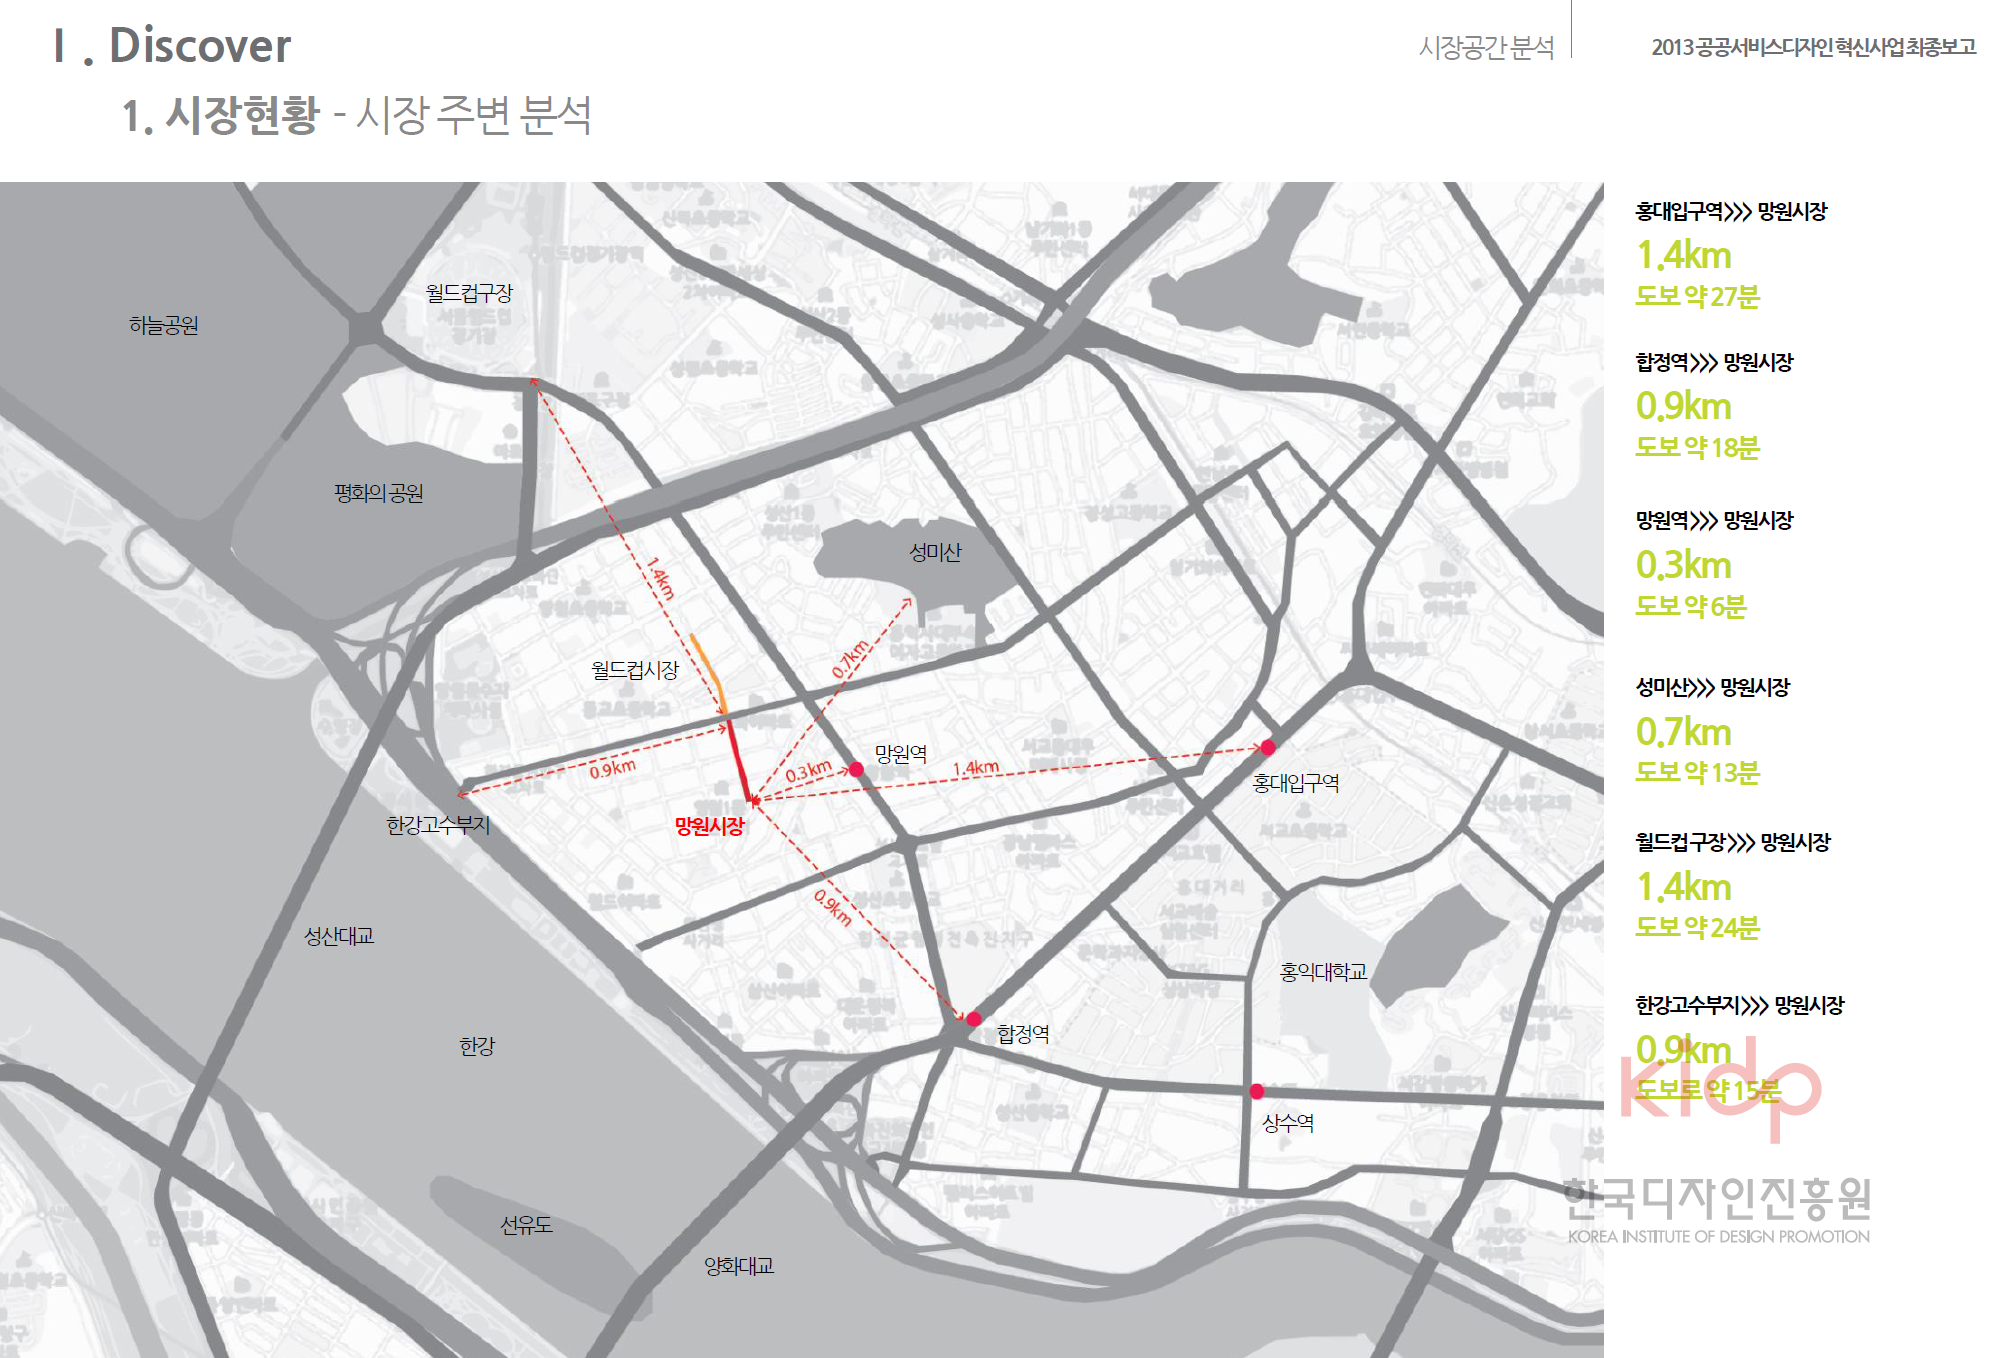Click the orange street segment near 월드컵시장

(706, 661)
